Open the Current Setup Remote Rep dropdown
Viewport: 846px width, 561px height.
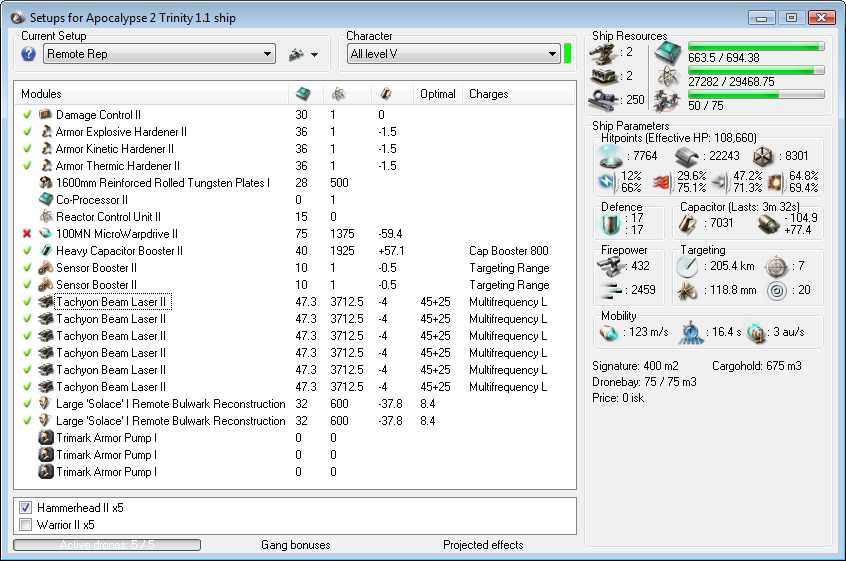(x=159, y=54)
